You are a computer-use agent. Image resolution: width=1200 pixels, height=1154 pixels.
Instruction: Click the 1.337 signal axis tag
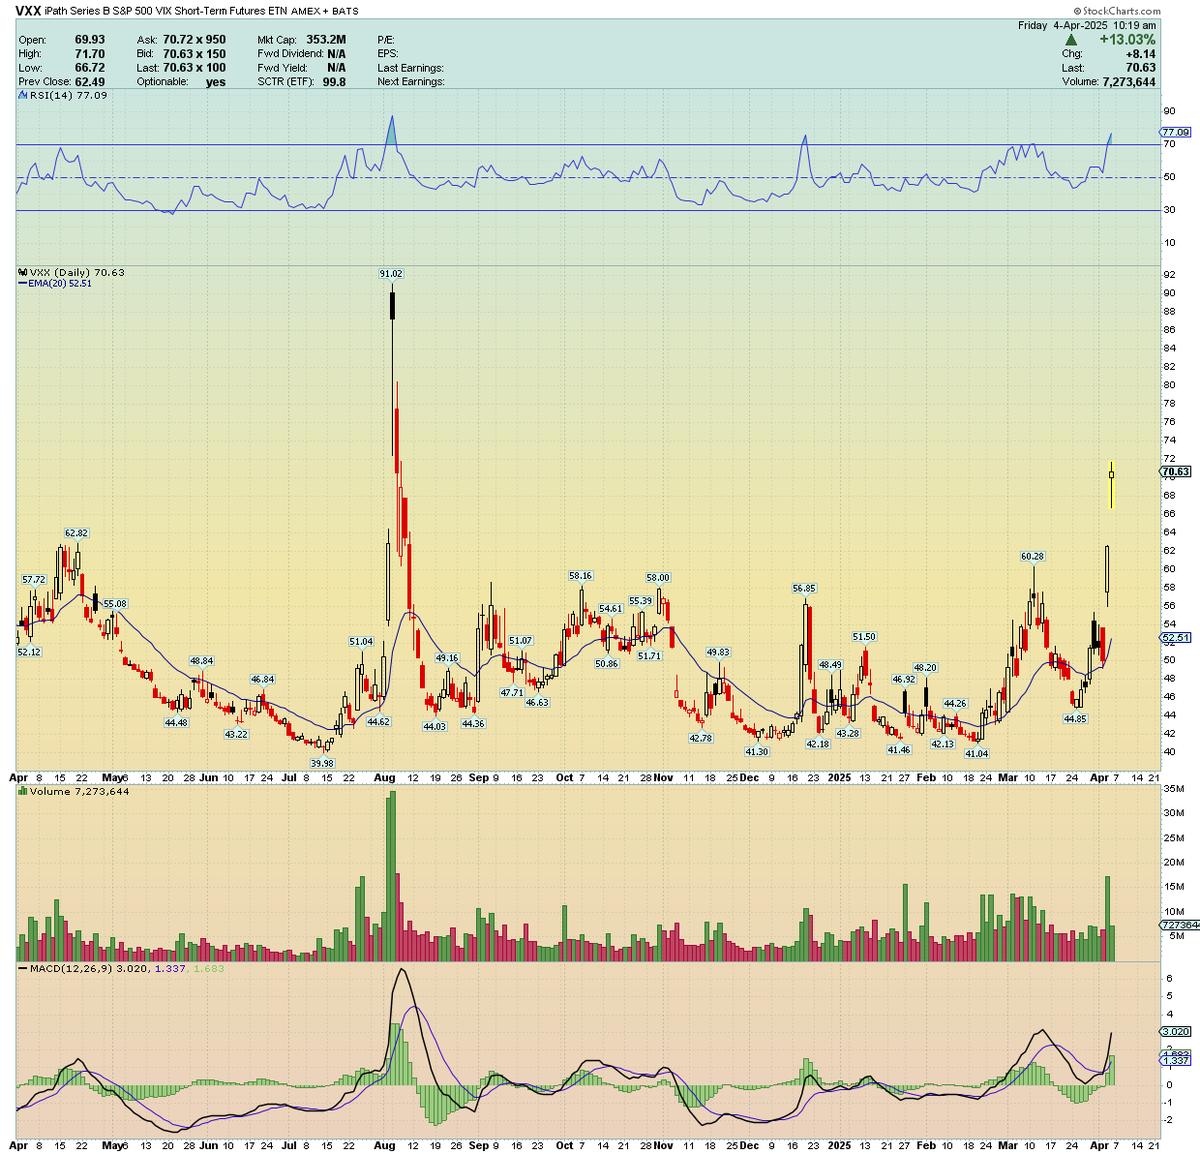click(1176, 1060)
